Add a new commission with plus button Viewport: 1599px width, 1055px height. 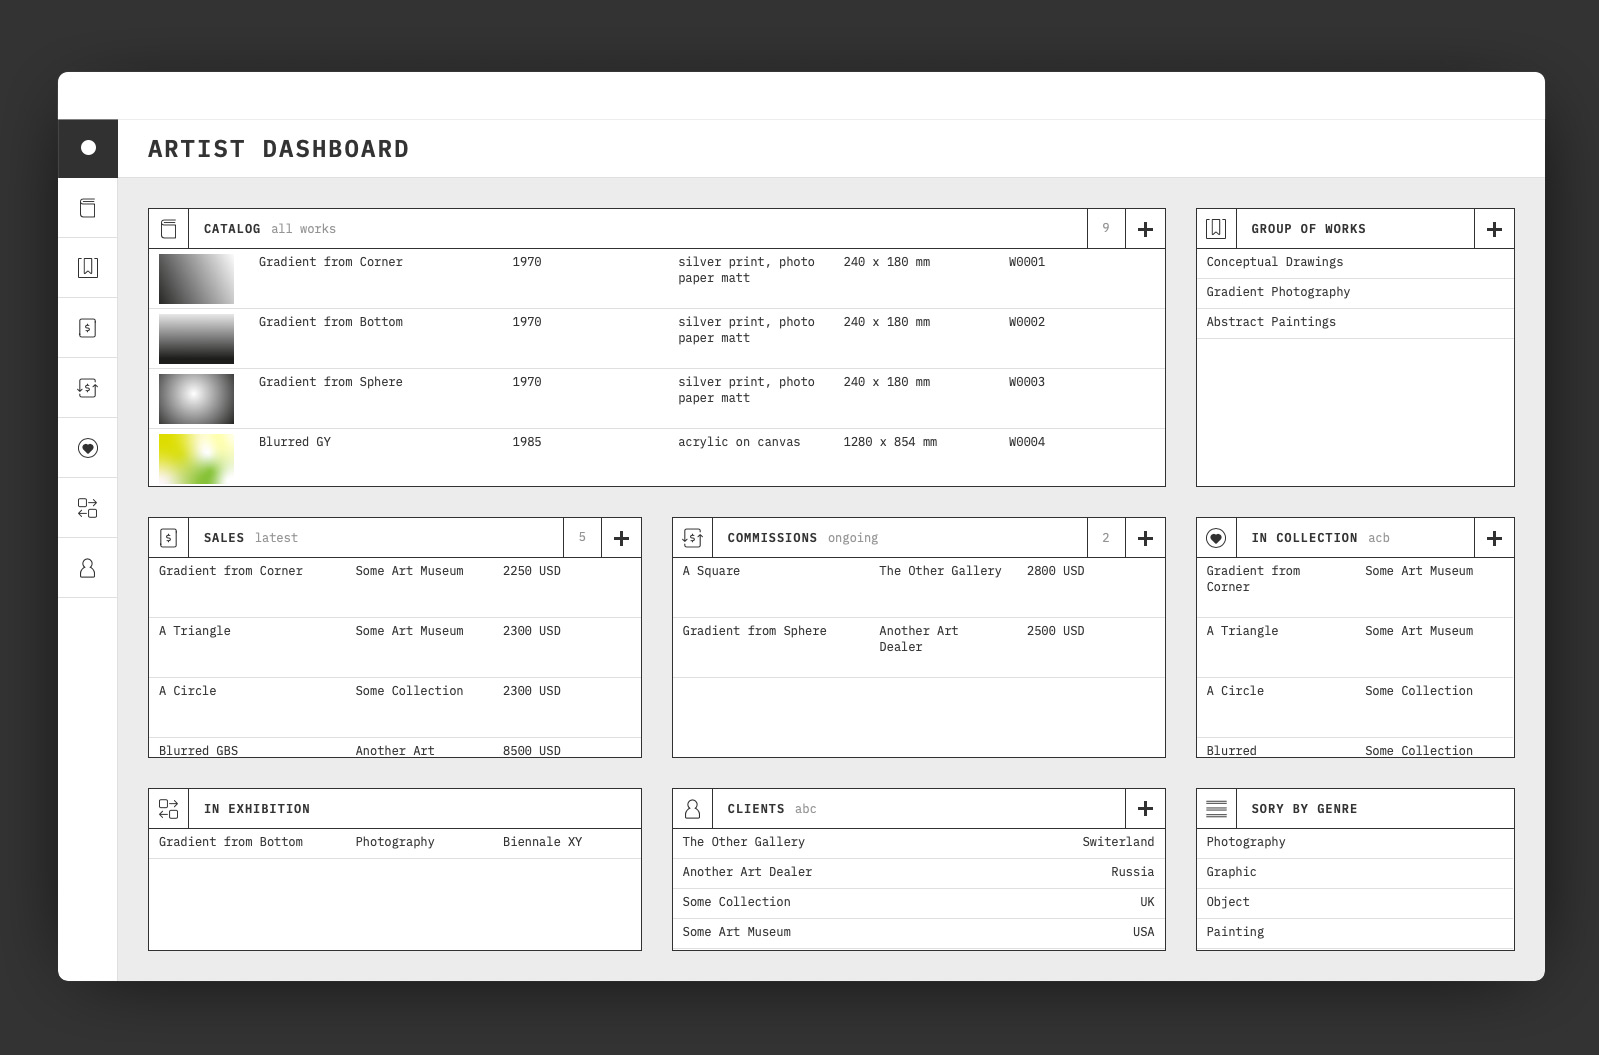point(1145,538)
